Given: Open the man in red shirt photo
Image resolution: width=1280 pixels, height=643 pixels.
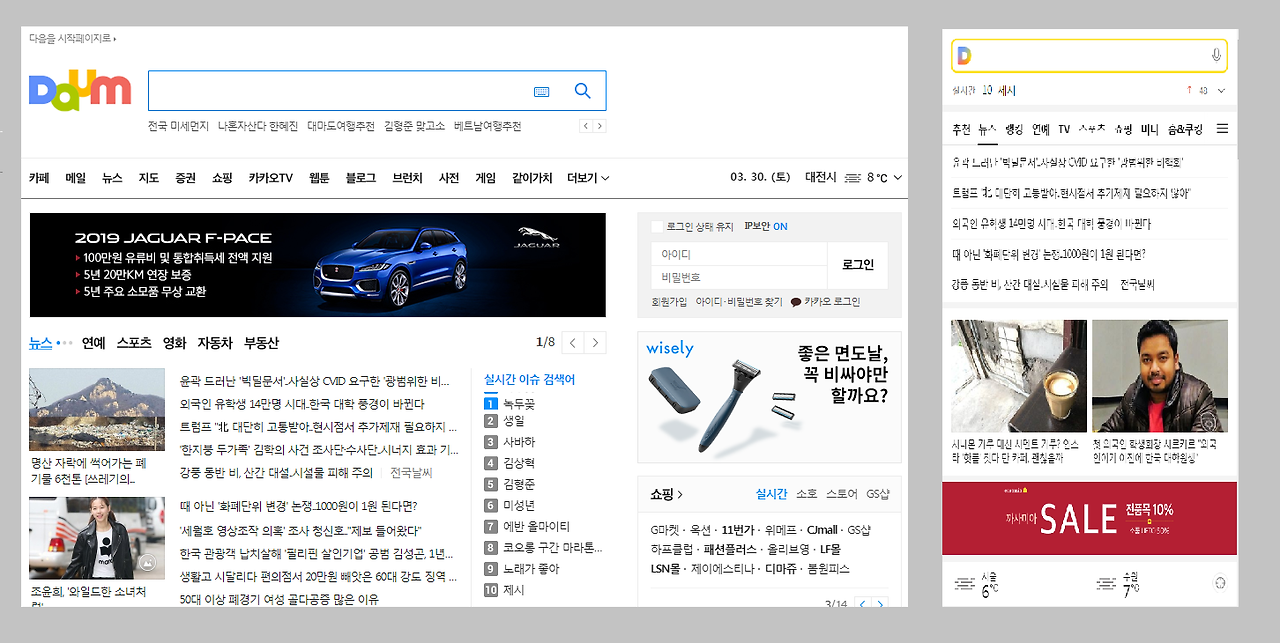Looking at the screenshot, I should click(1160, 376).
